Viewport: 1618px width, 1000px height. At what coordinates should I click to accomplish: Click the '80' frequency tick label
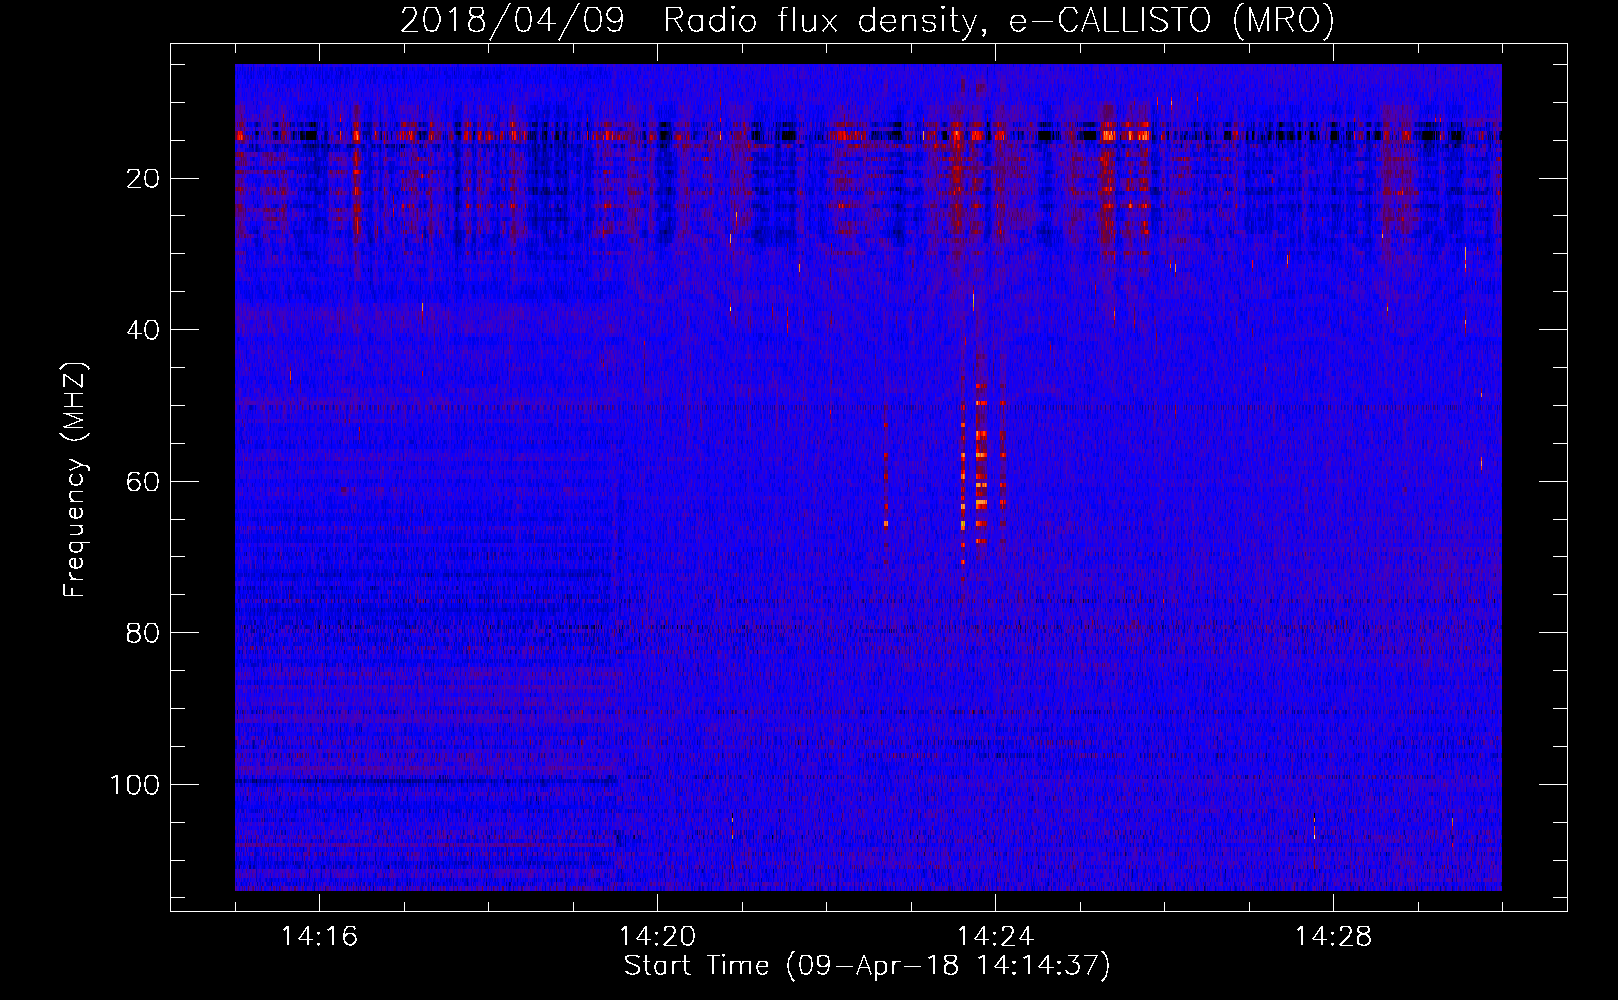[x=144, y=633]
